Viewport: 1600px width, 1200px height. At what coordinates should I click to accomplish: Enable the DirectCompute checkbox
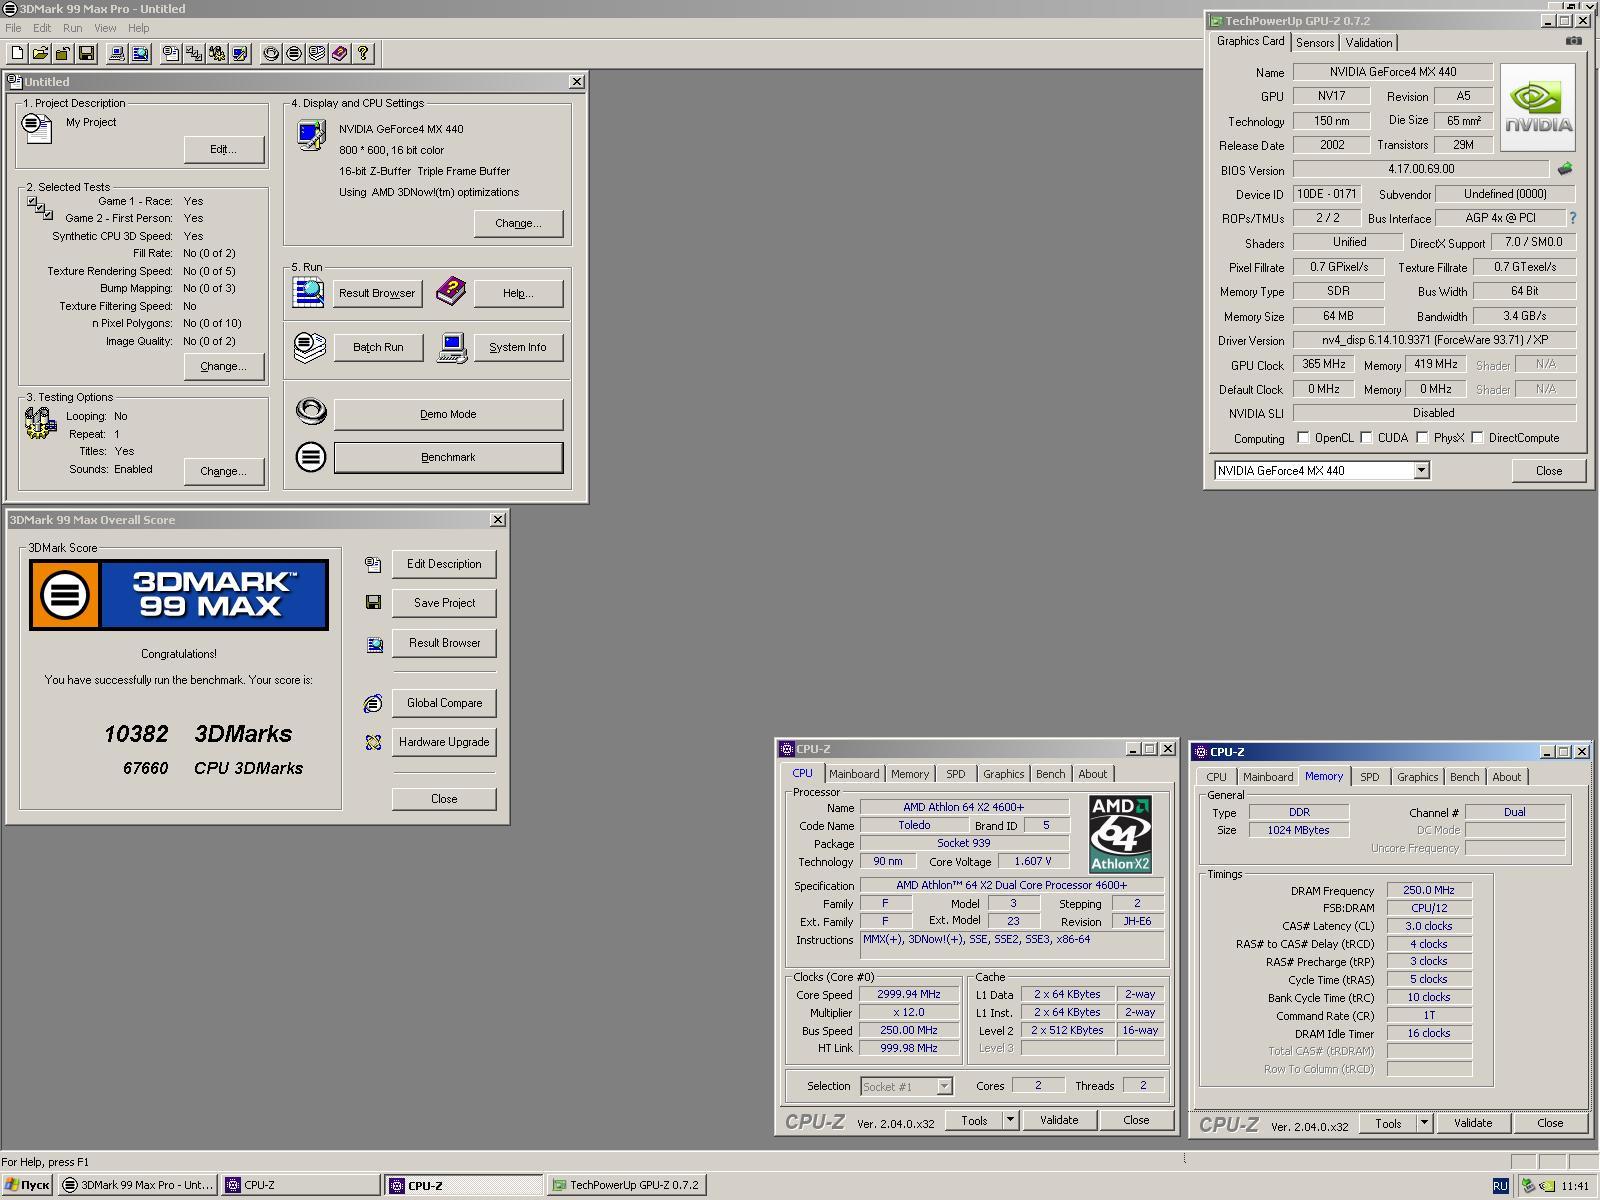tap(1477, 437)
